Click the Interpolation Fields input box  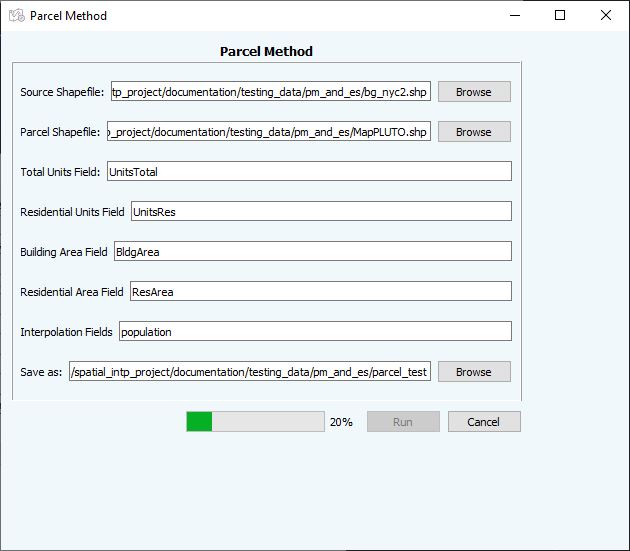click(315, 331)
